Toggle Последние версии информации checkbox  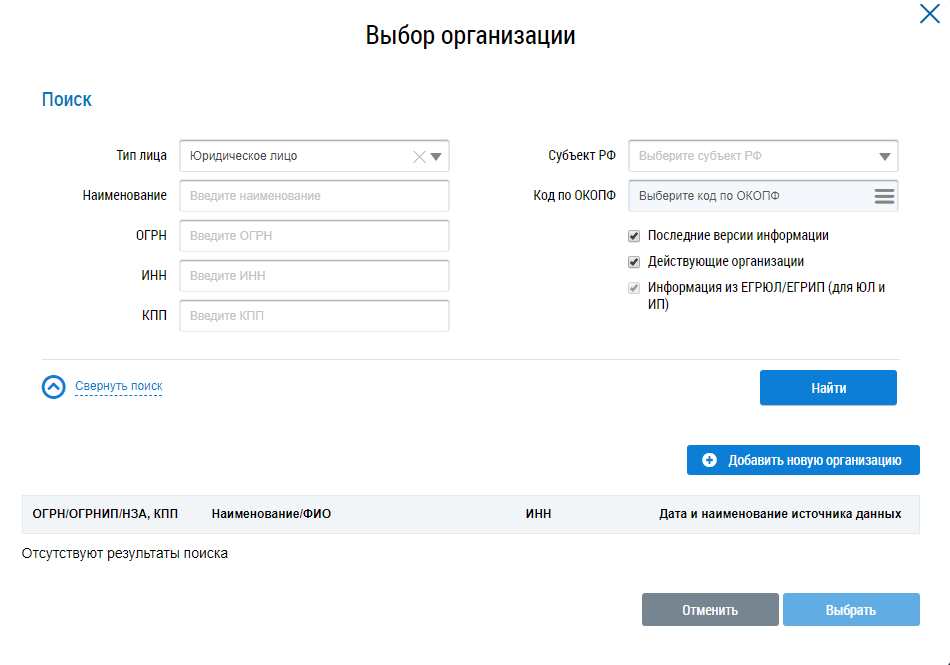pyautogui.click(x=634, y=236)
